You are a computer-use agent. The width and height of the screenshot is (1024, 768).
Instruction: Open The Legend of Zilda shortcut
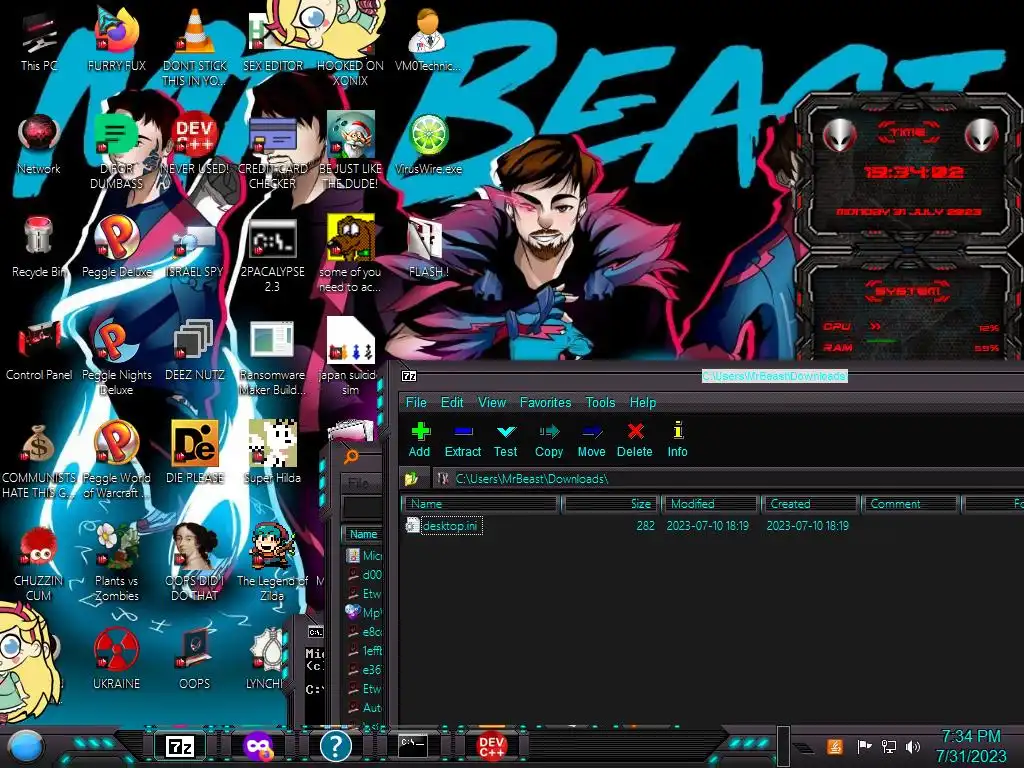(x=272, y=562)
